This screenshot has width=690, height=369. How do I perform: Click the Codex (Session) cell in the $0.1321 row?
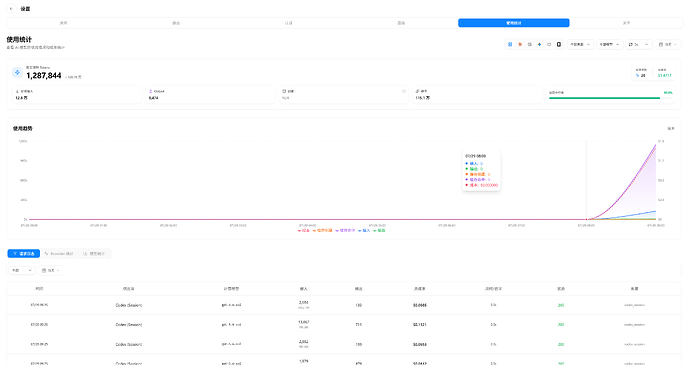[128, 325]
